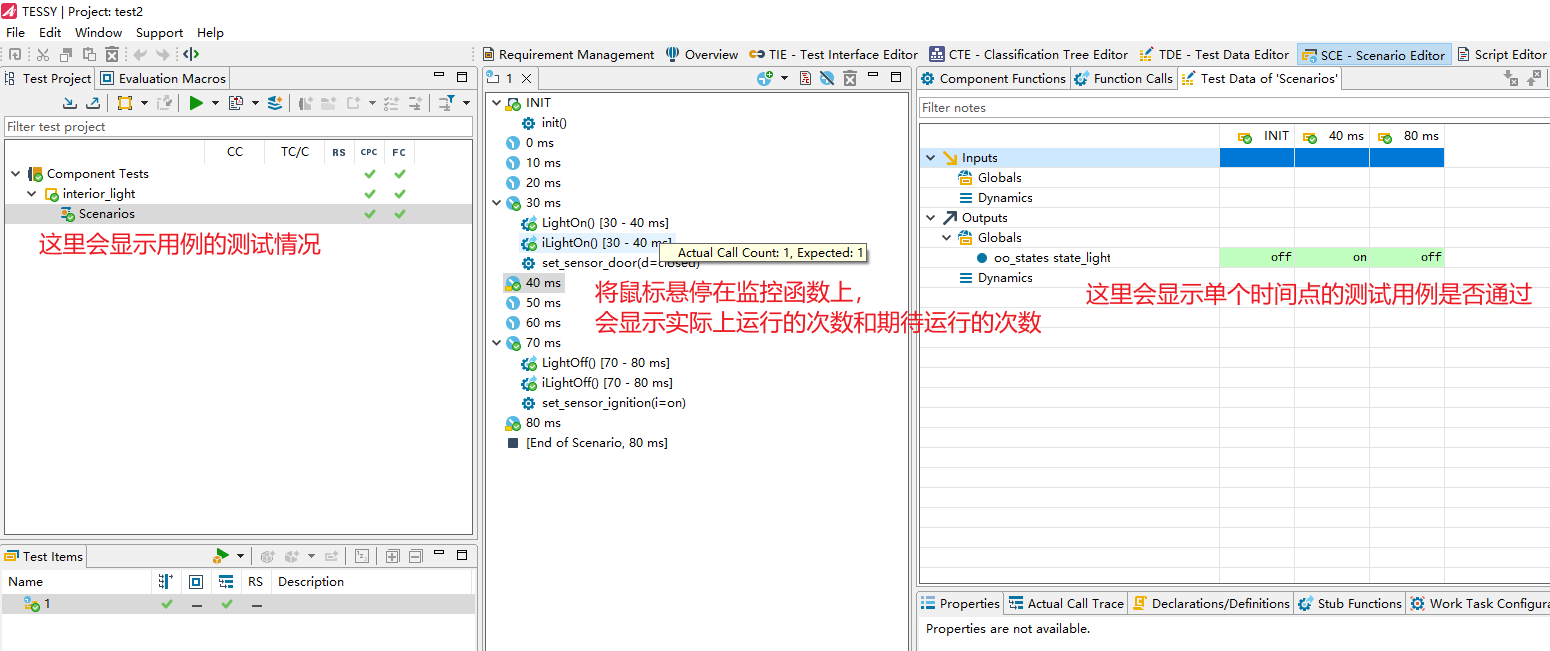The image size is (1550, 651).
Task: Open Stub Functions tab
Action: (1350, 603)
